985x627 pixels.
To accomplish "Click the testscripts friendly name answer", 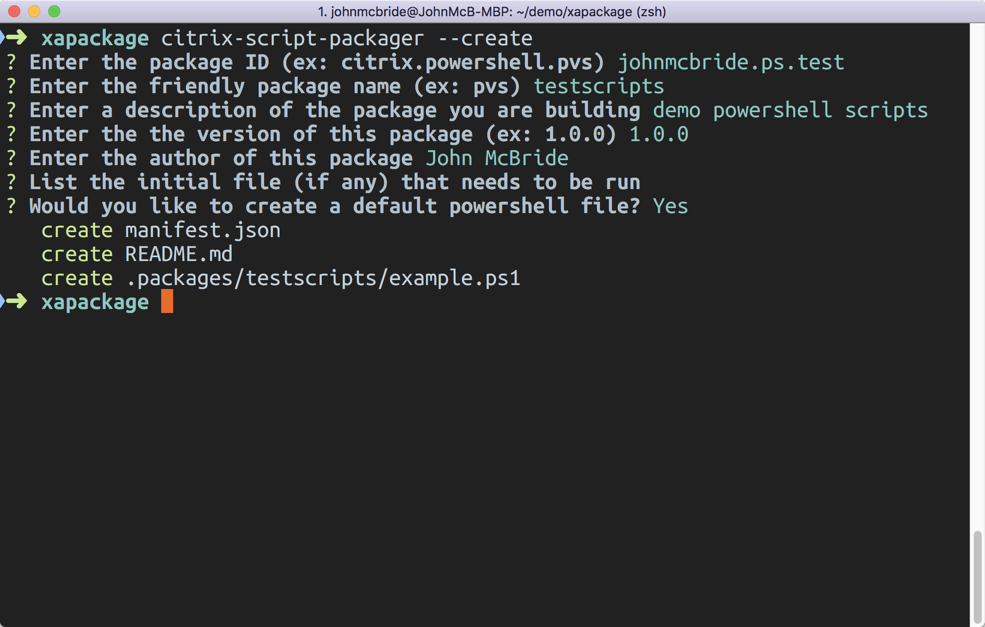I will point(598,86).
